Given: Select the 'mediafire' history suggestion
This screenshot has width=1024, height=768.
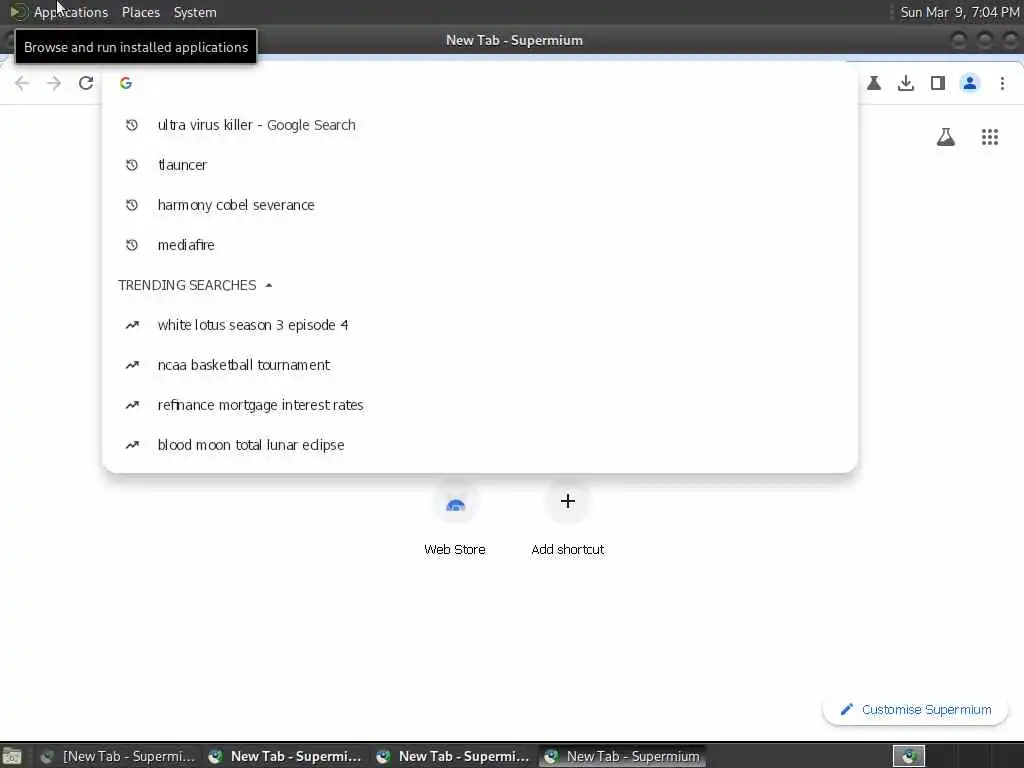Looking at the screenshot, I should pos(480,245).
